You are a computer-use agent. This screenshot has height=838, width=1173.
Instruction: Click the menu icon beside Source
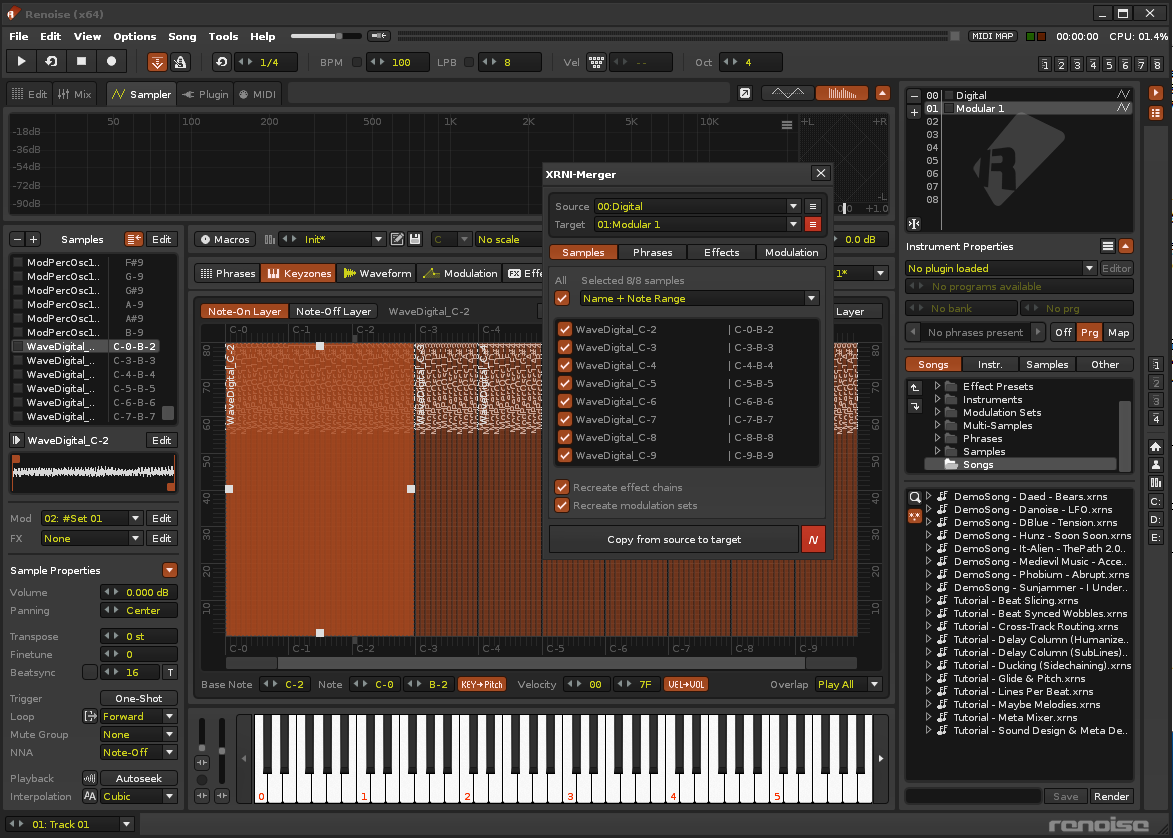(813, 207)
